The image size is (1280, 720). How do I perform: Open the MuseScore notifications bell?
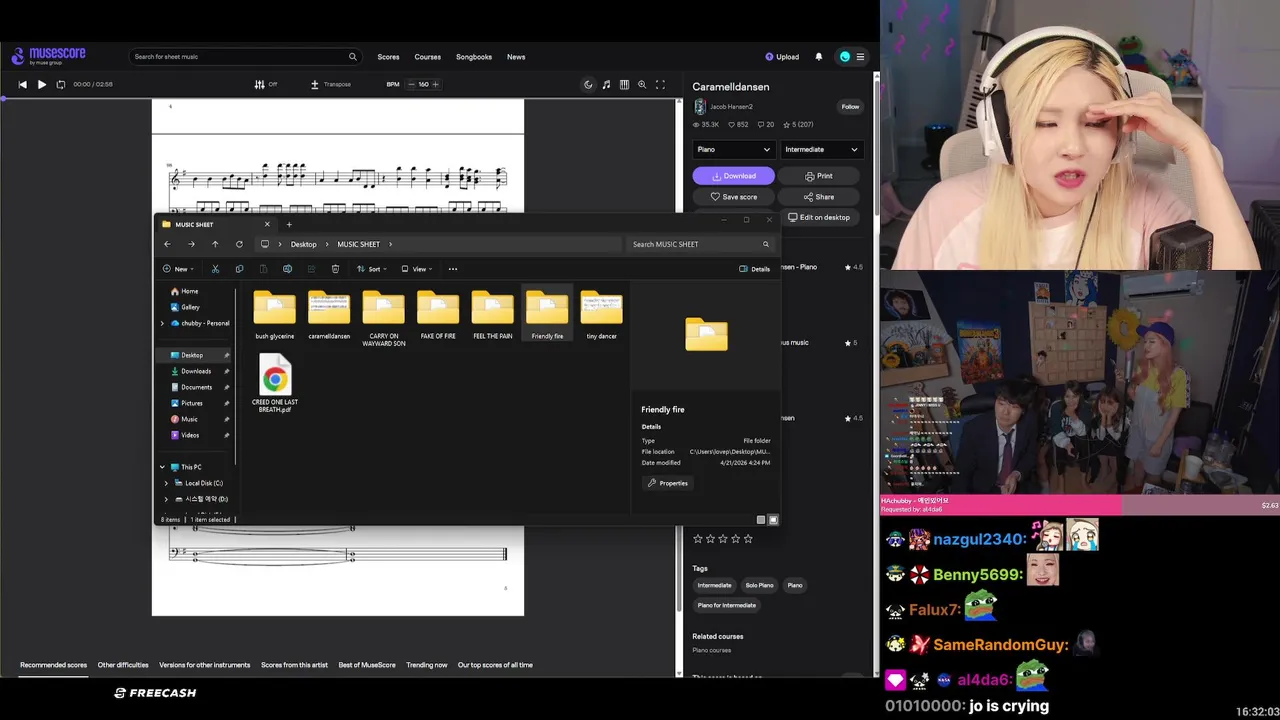click(819, 57)
